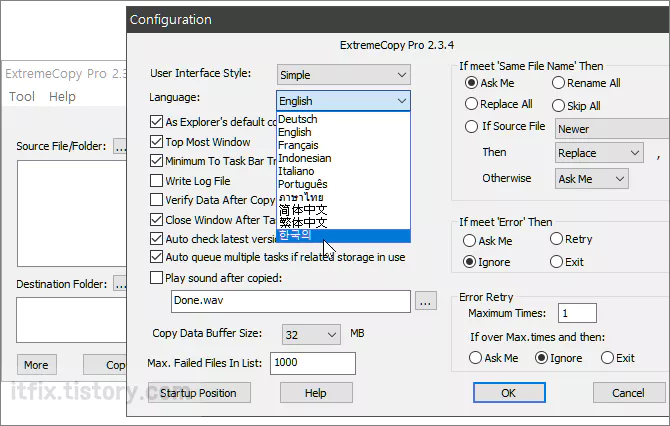Pick the Thai language option ภาษาไทย

344,197
